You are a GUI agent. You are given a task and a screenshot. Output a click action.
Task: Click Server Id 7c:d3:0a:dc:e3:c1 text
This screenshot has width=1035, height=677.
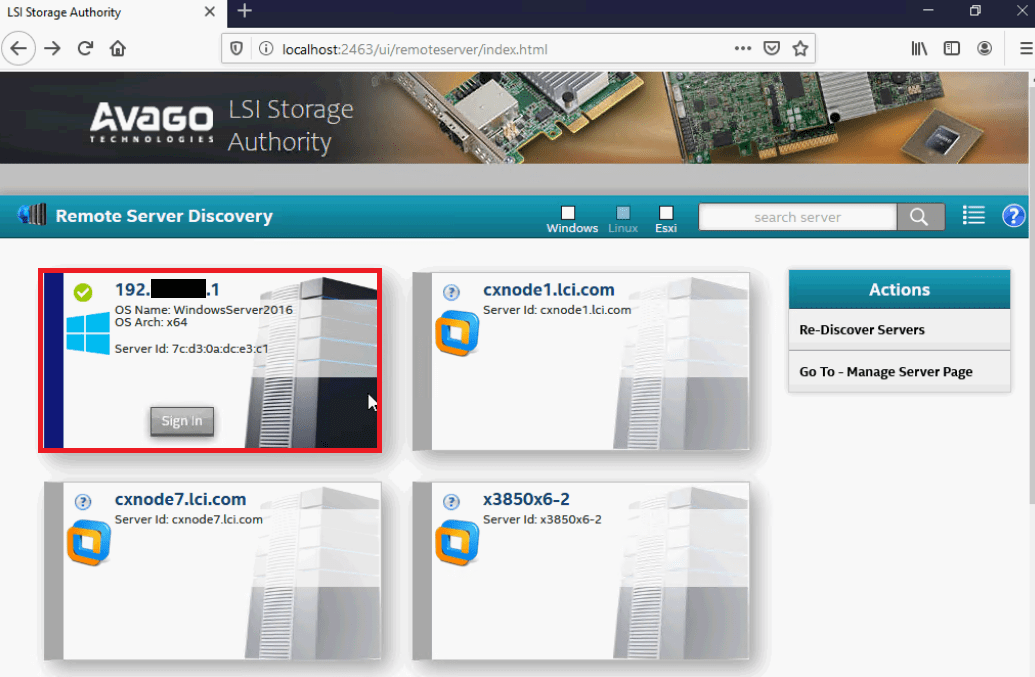pyautogui.click(x=191, y=348)
